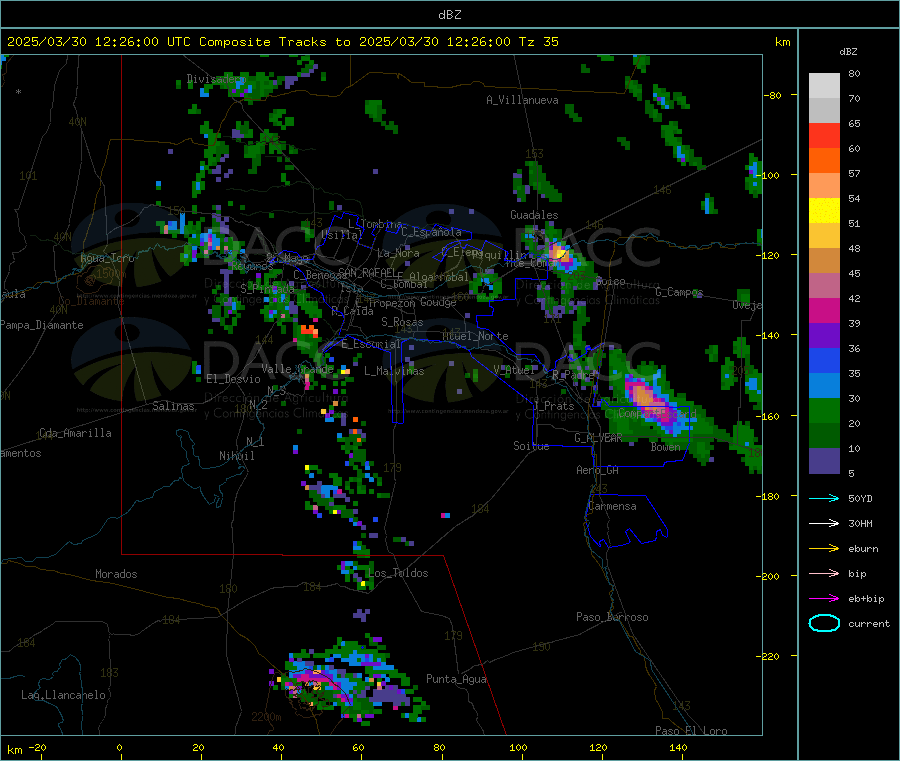Screen dimensions: 900x761
Task: Click the 'Morados' map label
Action: point(116,574)
